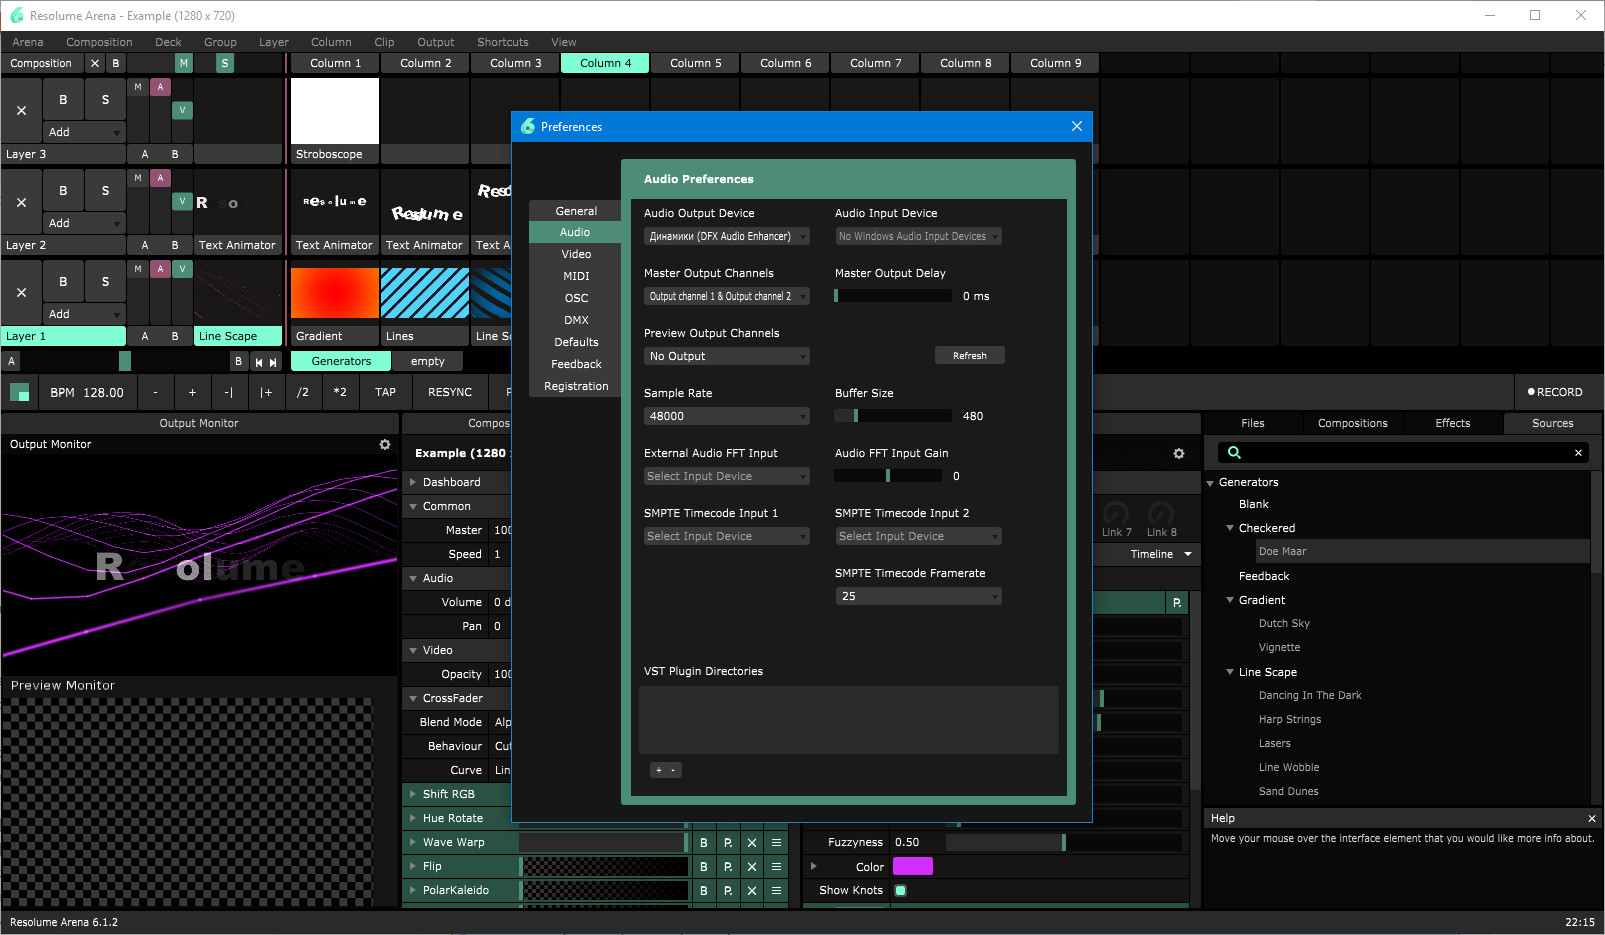The height and width of the screenshot is (935, 1605).
Task: Nudge BPM up with the plus button
Action: click(192, 392)
